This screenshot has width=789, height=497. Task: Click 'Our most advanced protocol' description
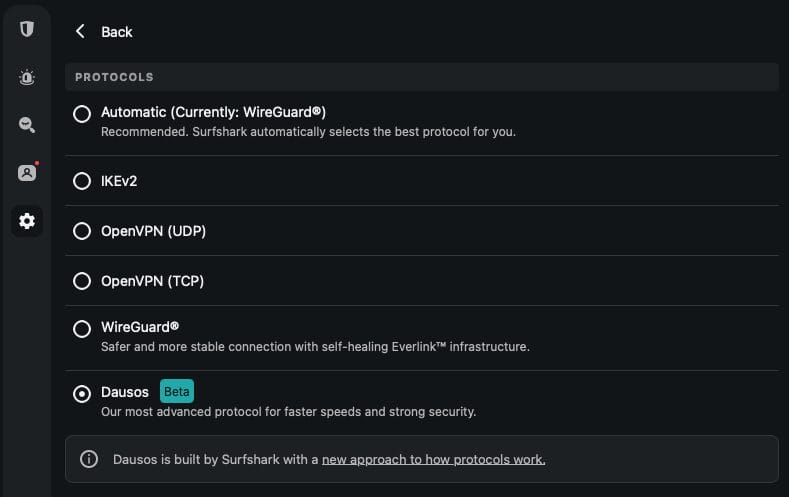click(288, 411)
